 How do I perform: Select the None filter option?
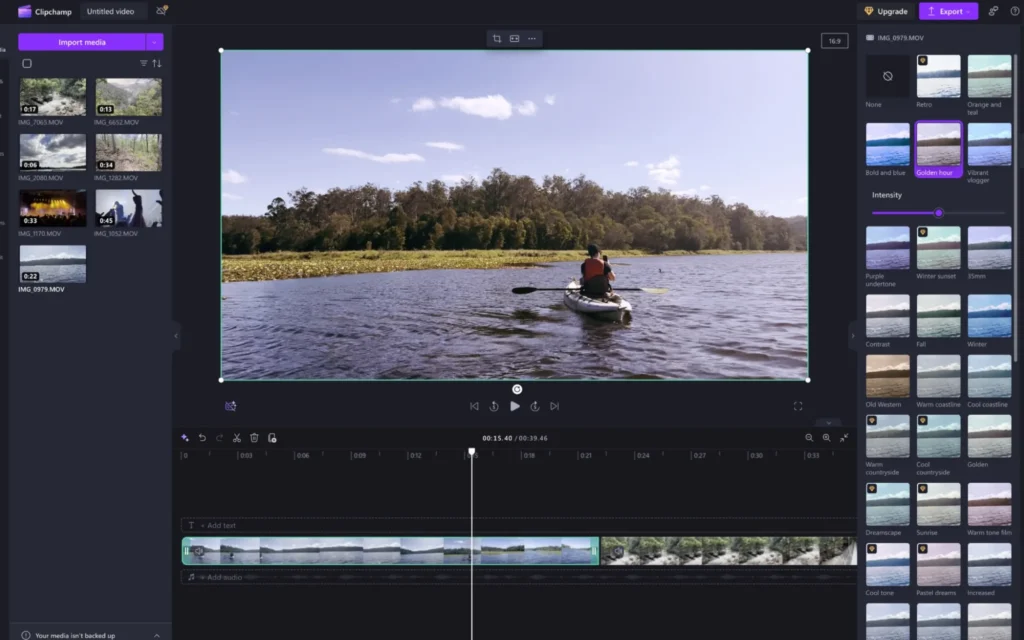887,76
